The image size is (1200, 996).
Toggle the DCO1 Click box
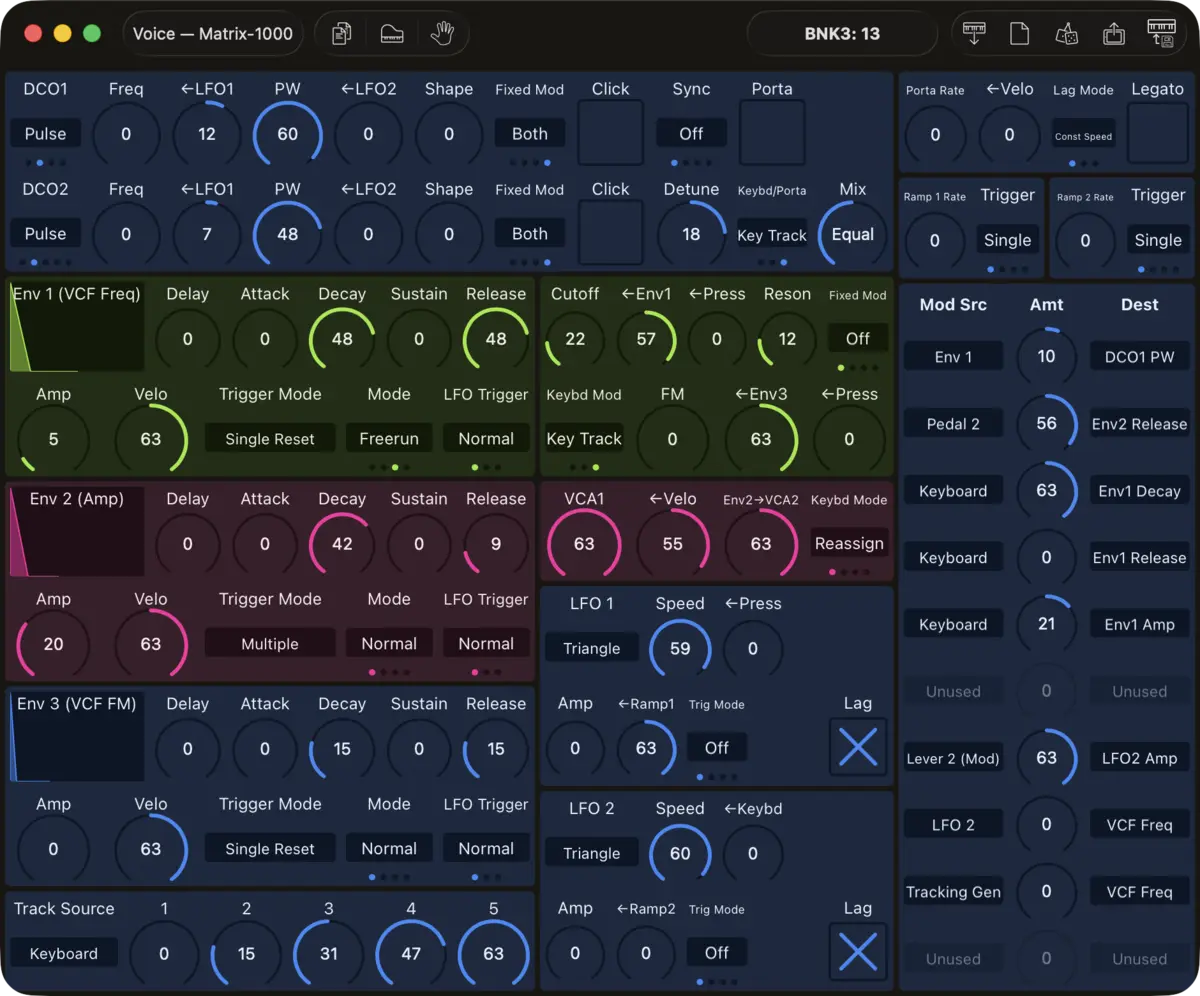click(x=610, y=133)
